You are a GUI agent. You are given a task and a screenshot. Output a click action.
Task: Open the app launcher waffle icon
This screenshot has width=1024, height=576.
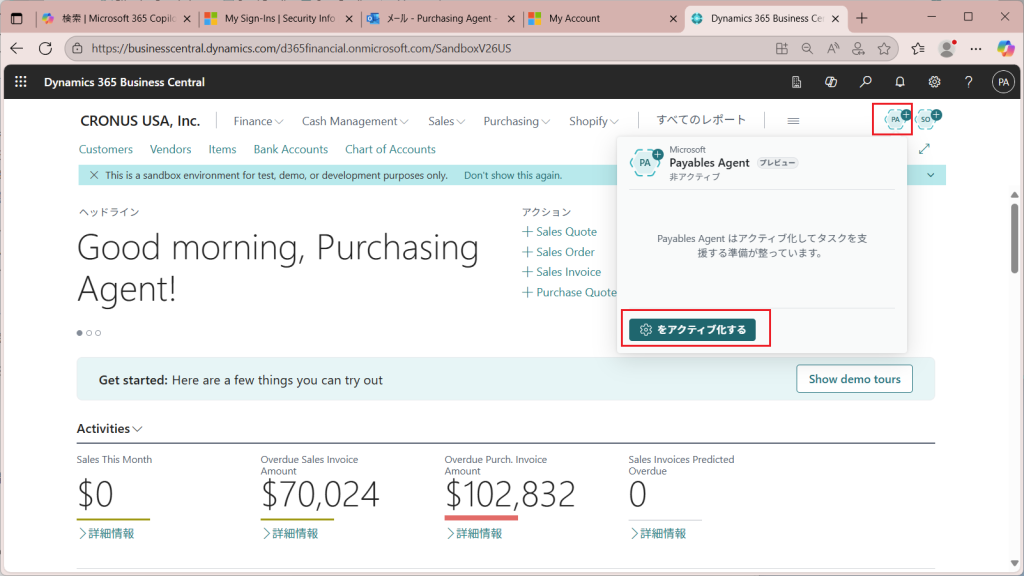(x=20, y=82)
